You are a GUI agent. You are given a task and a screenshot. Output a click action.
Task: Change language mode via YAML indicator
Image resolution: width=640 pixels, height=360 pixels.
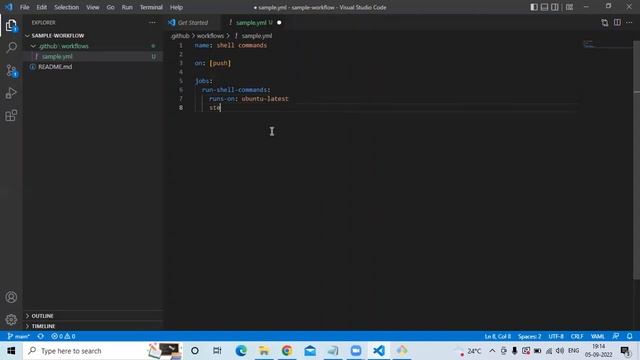pos(598,336)
